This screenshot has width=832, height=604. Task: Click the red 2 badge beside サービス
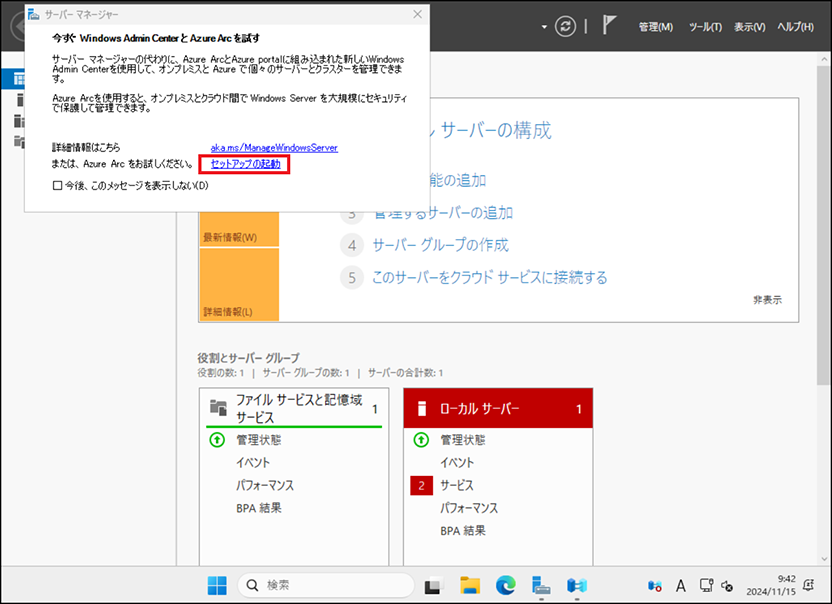pos(421,485)
